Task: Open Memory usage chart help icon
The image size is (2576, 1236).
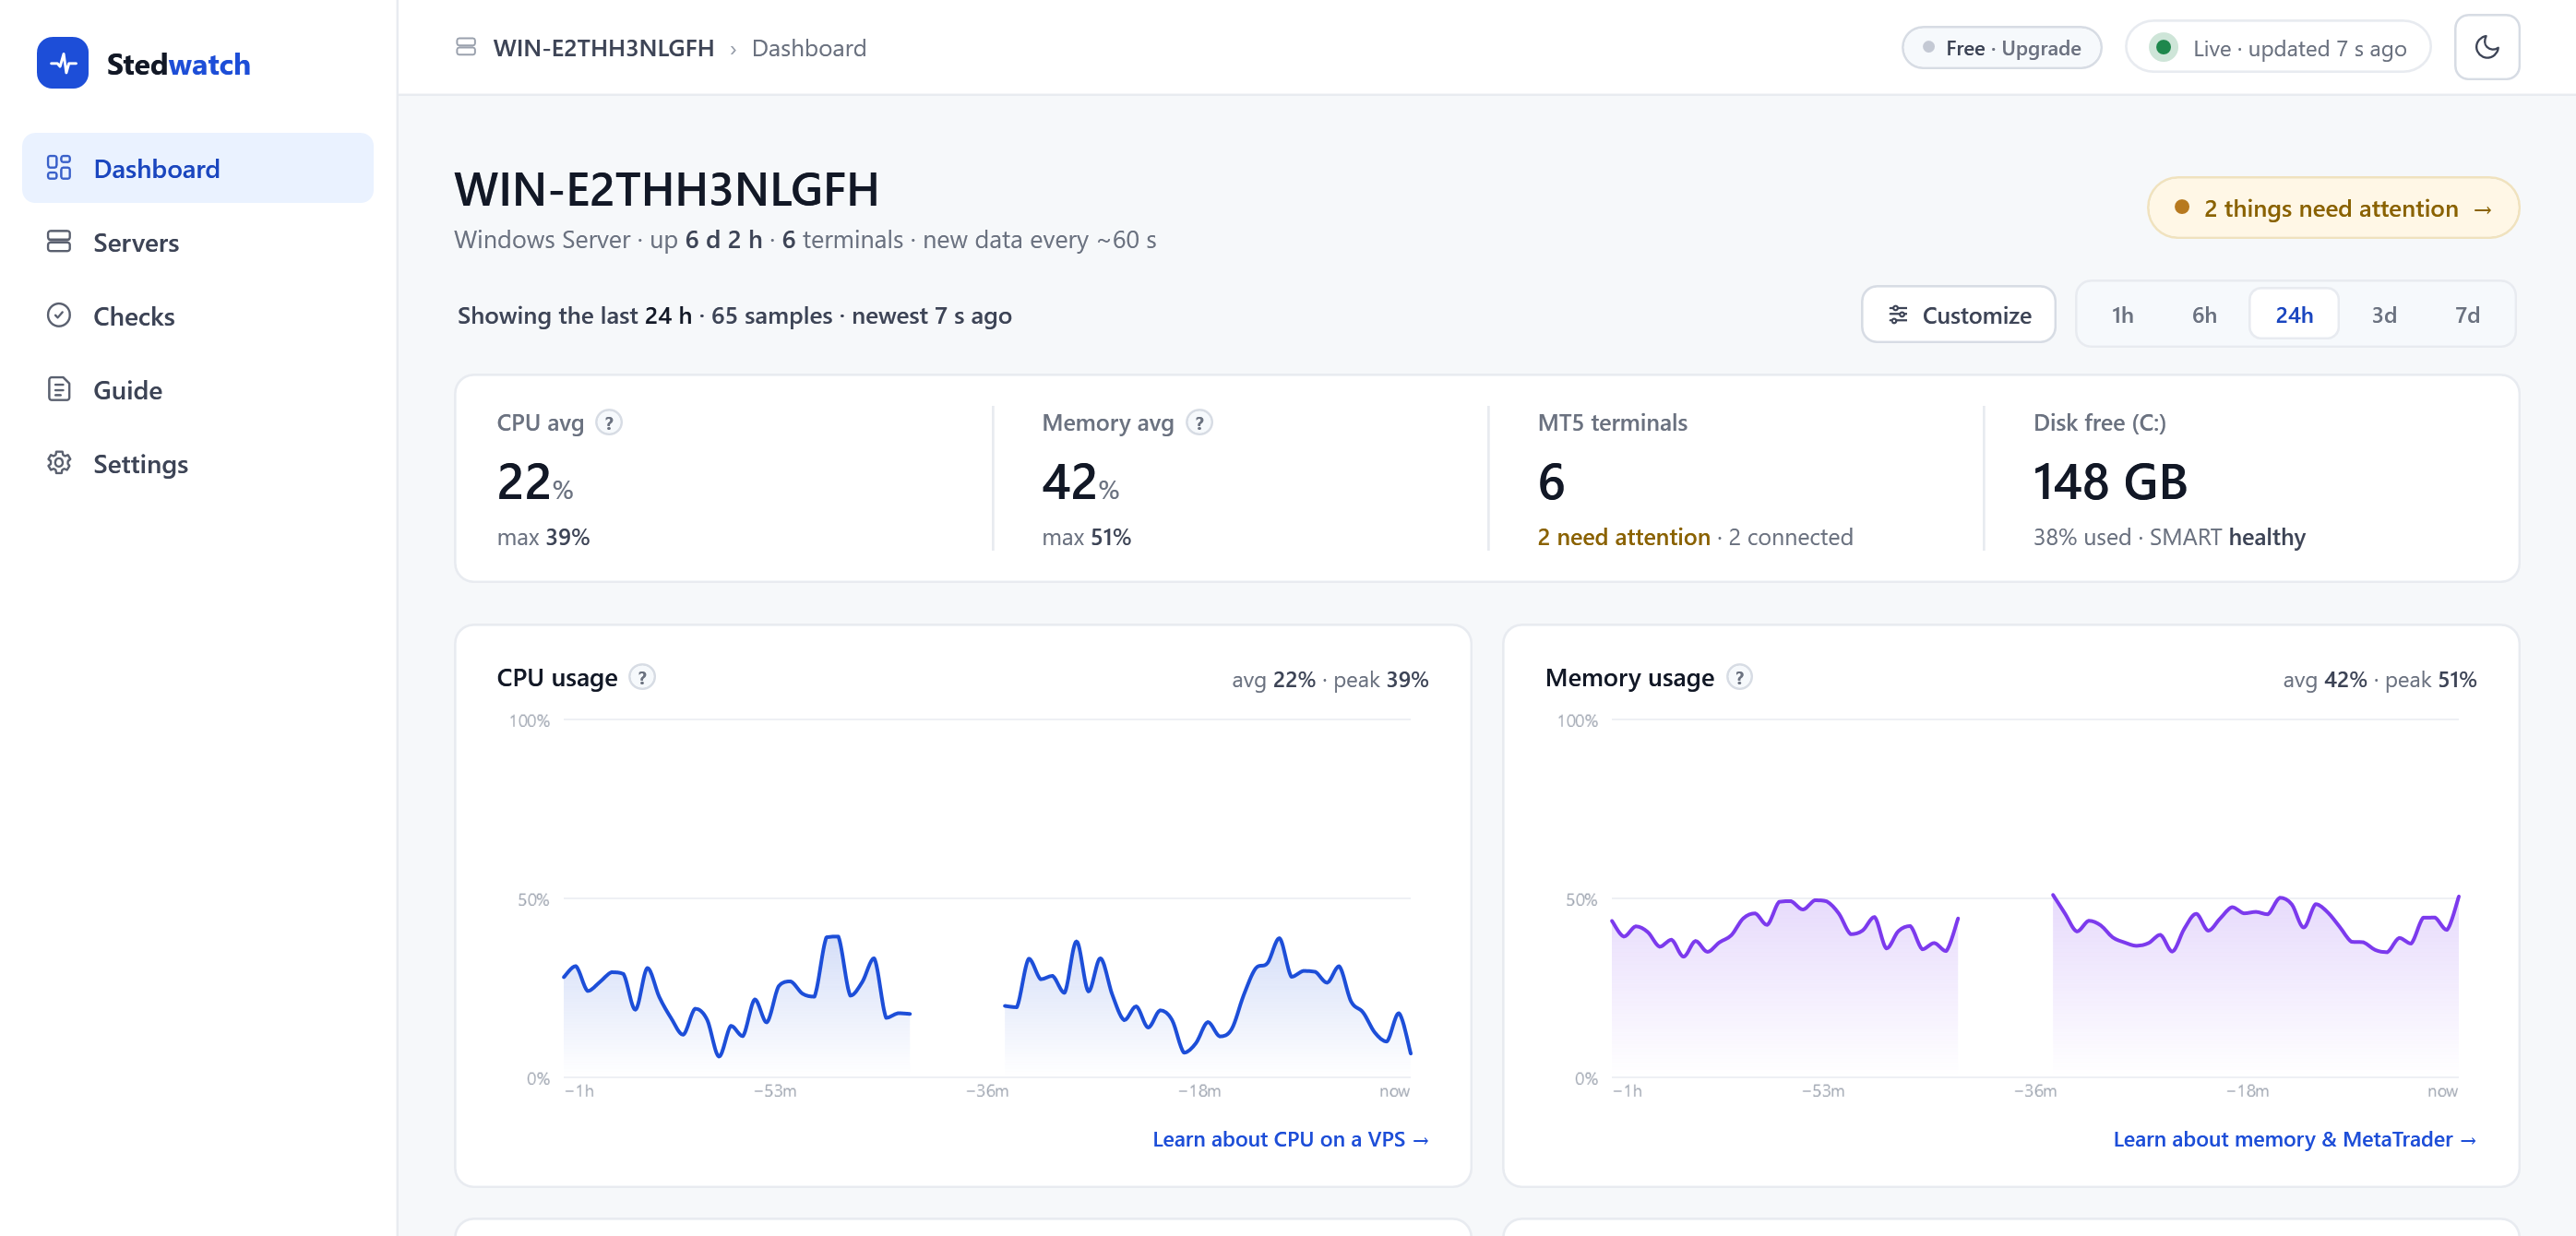Action: coord(1740,677)
